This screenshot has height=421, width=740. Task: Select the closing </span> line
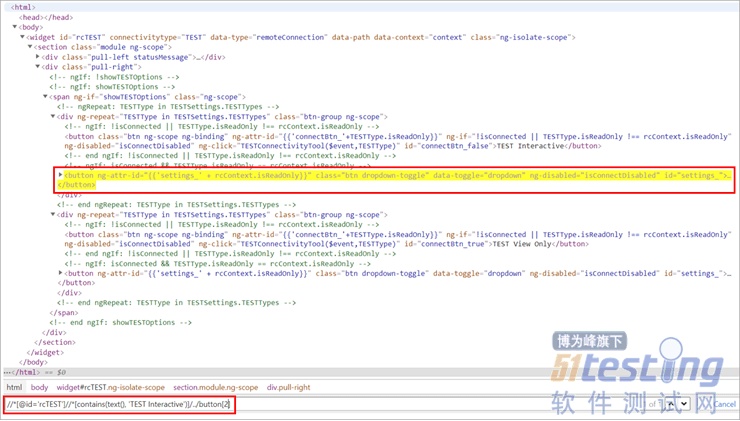click(64, 312)
